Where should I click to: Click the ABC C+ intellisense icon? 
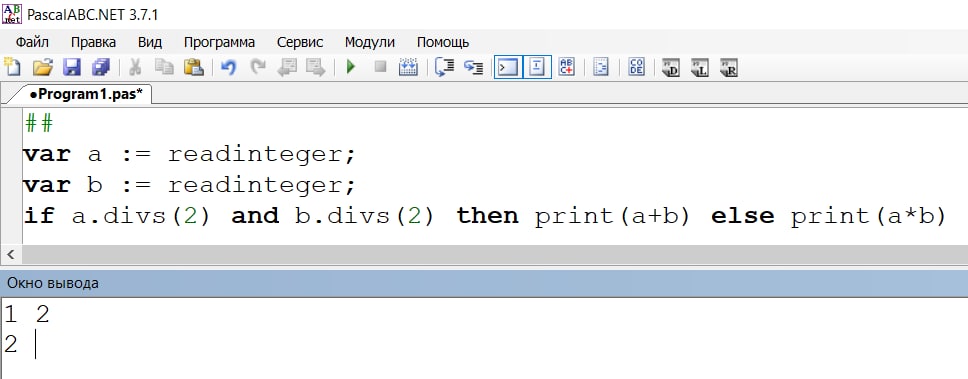click(566, 67)
